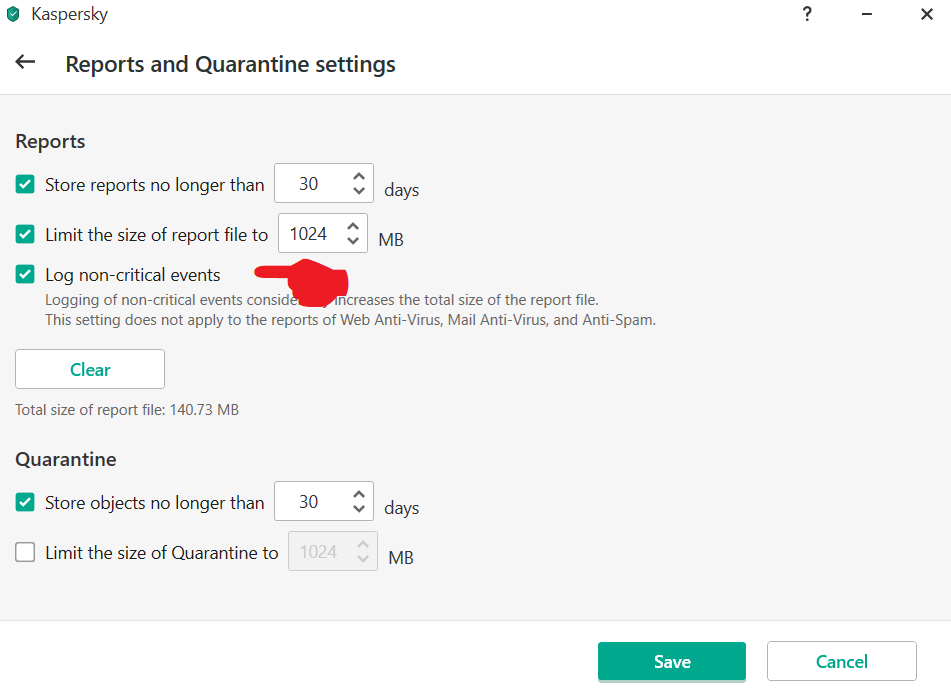This screenshot has height=690, width=951.
Task: Cancel the settings changes
Action: [841, 662]
